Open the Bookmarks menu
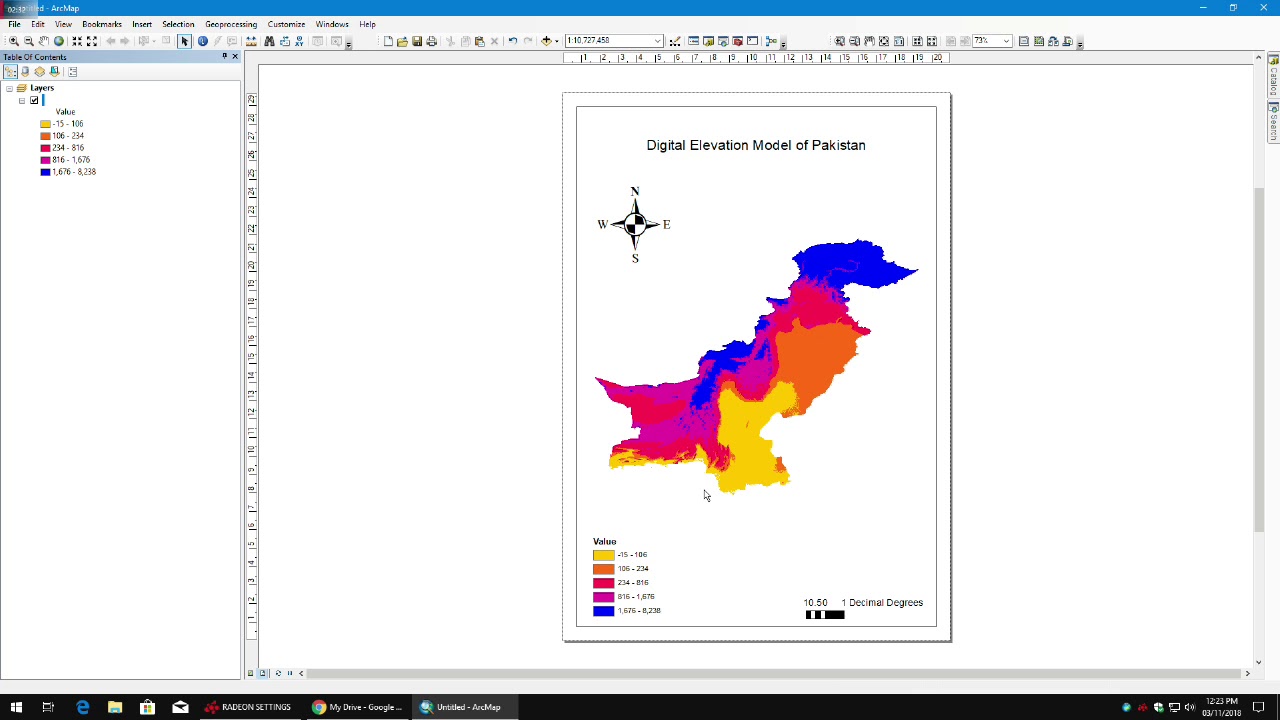The image size is (1280, 720). point(102,24)
